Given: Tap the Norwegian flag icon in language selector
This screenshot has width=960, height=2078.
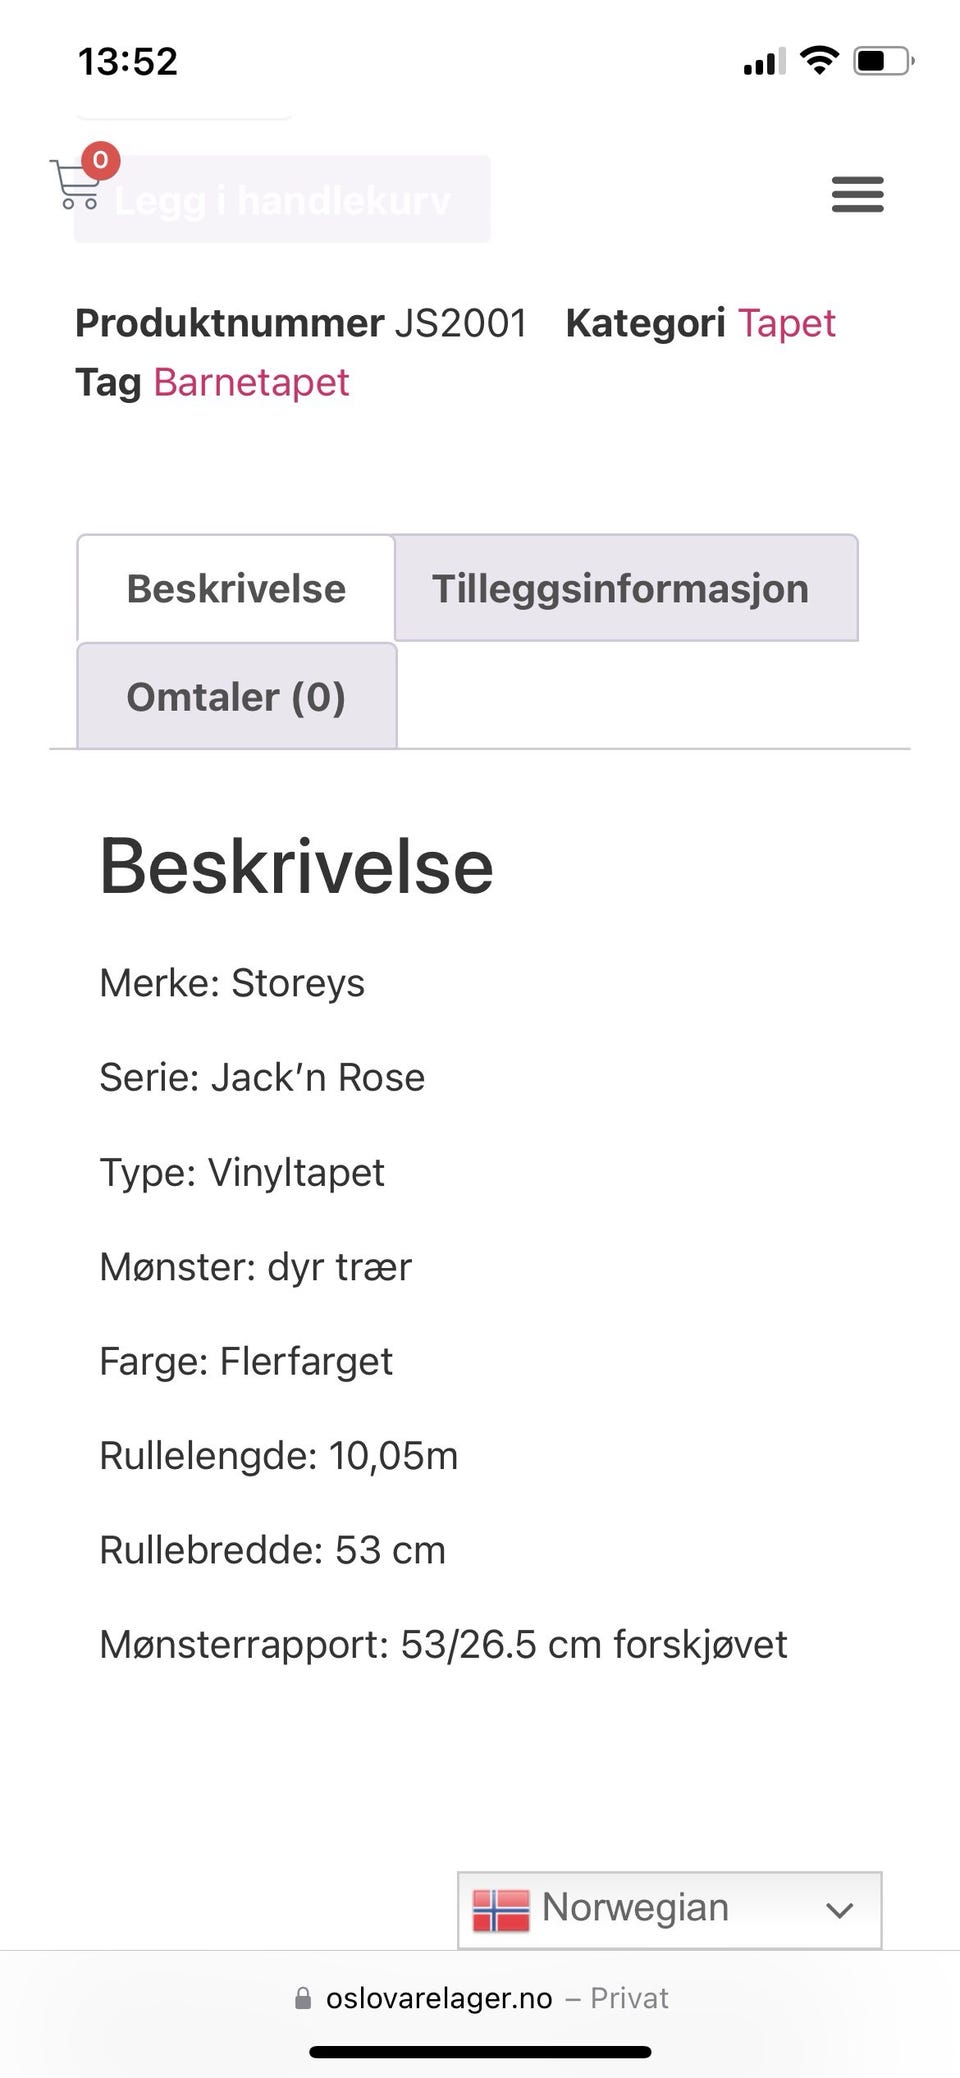Looking at the screenshot, I should [502, 1907].
